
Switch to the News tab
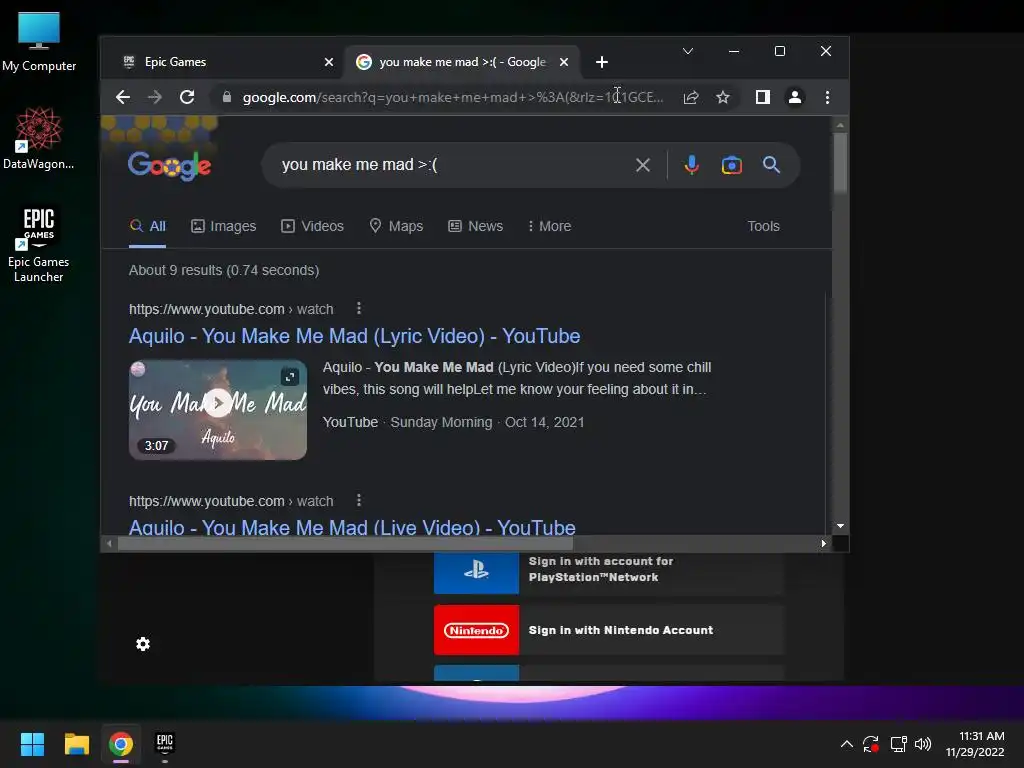coord(475,226)
